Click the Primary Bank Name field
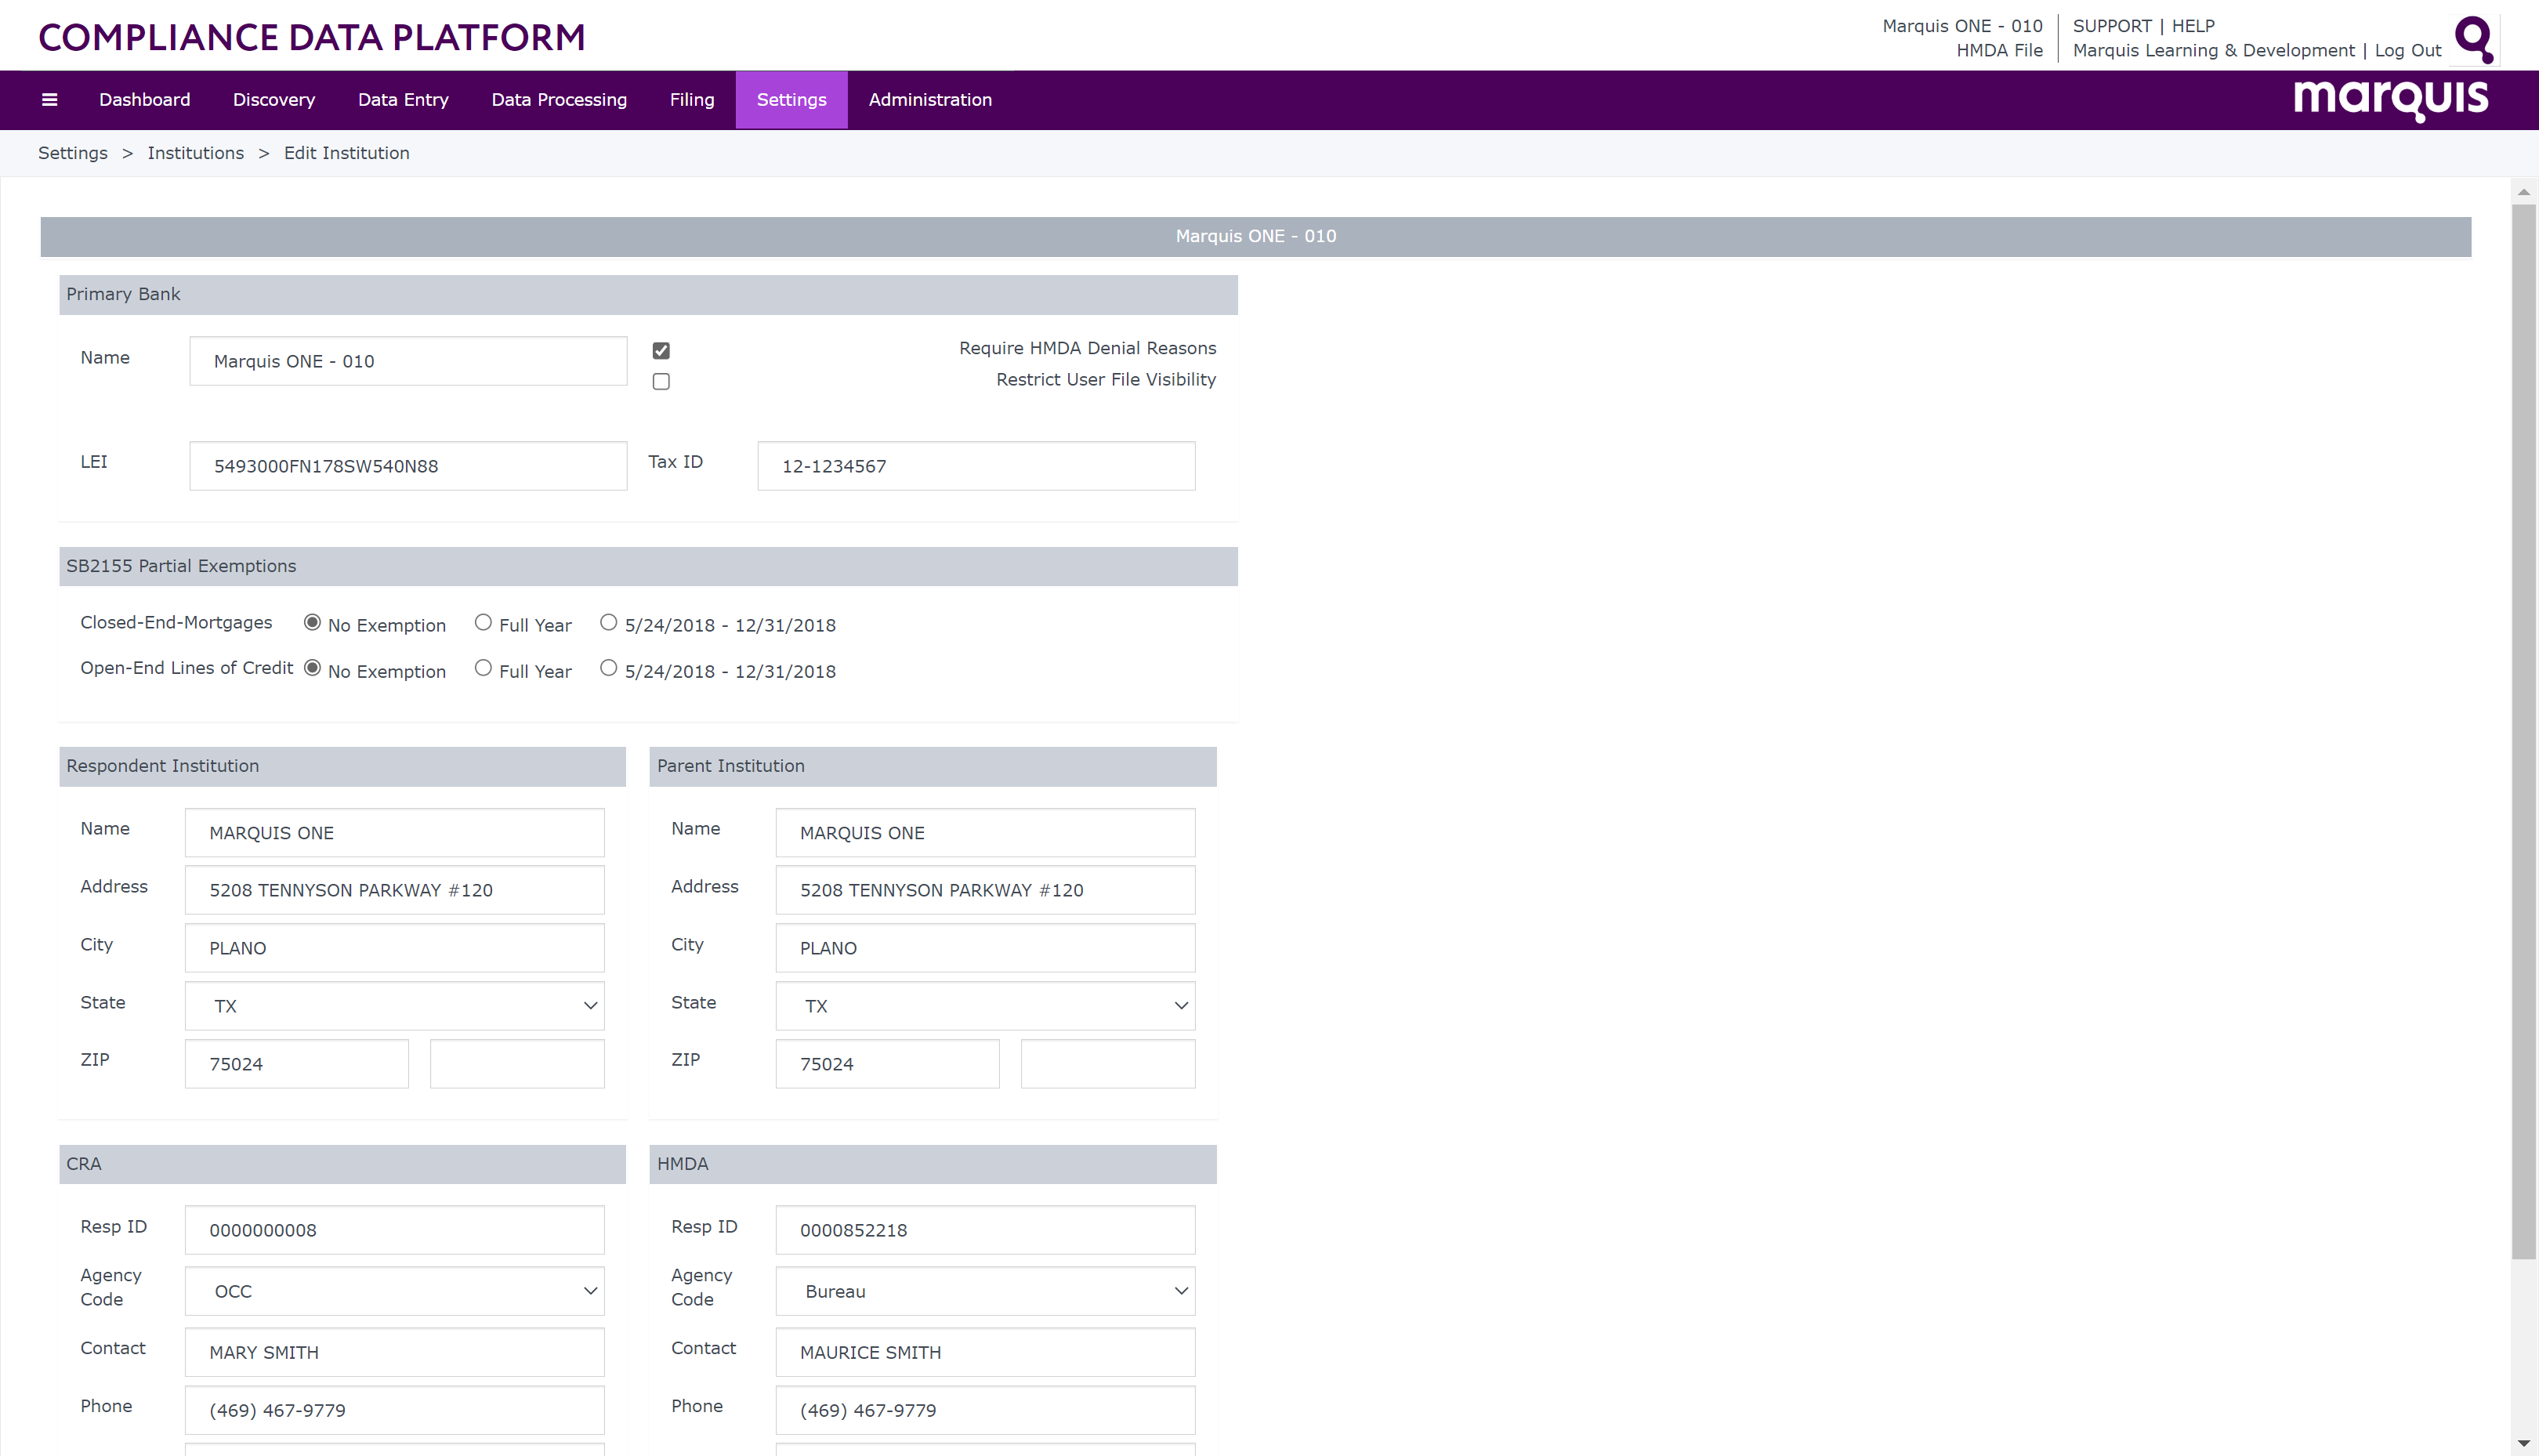This screenshot has width=2539, height=1456. pyautogui.click(x=408, y=361)
